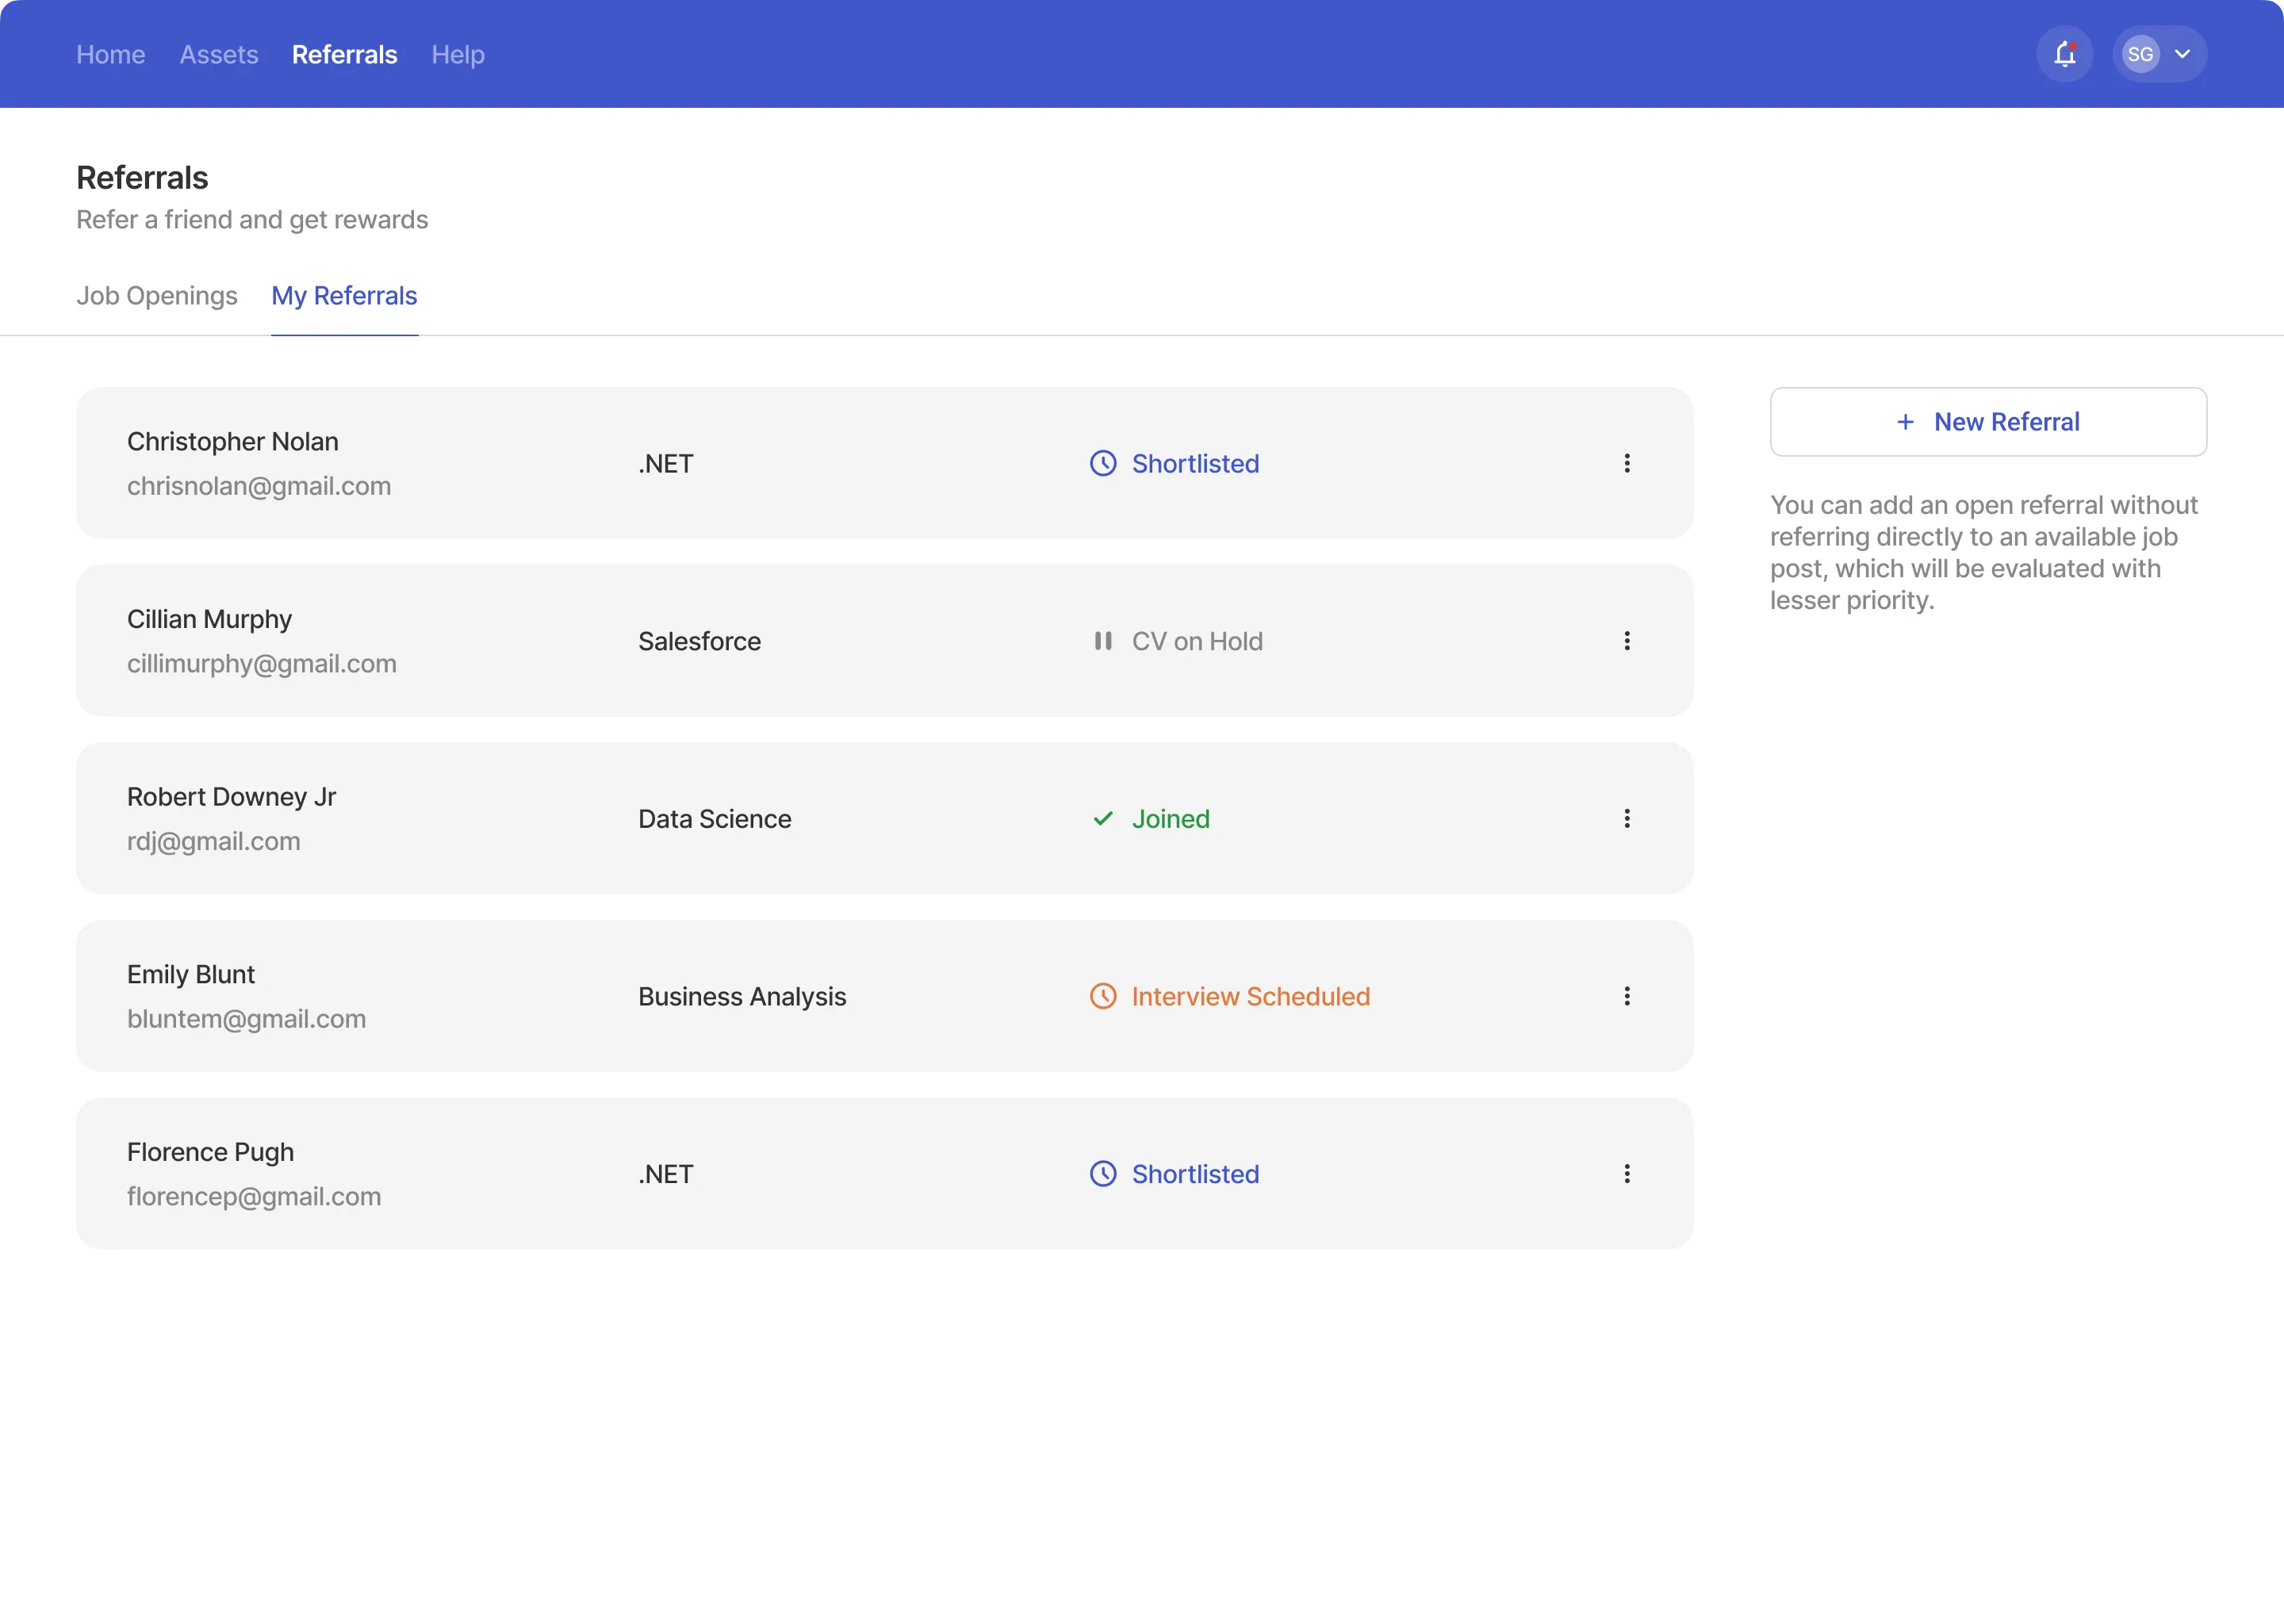Open kebab menu for Emily Blunt referral
Viewport: 2284px width, 1624px height.
point(1627,996)
